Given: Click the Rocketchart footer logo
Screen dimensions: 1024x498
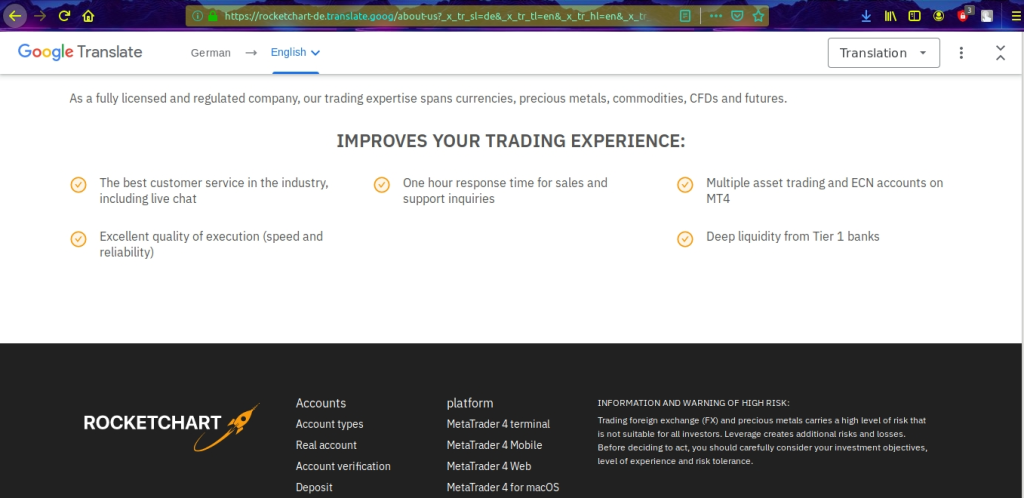Looking at the screenshot, I should pos(171,427).
